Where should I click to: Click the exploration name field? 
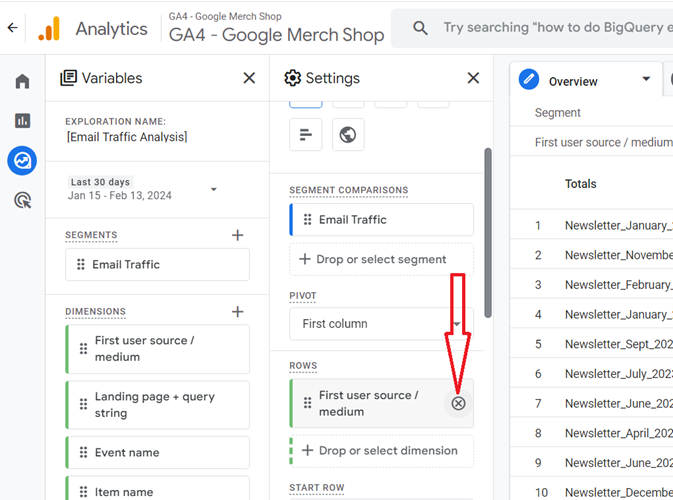coord(127,137)
